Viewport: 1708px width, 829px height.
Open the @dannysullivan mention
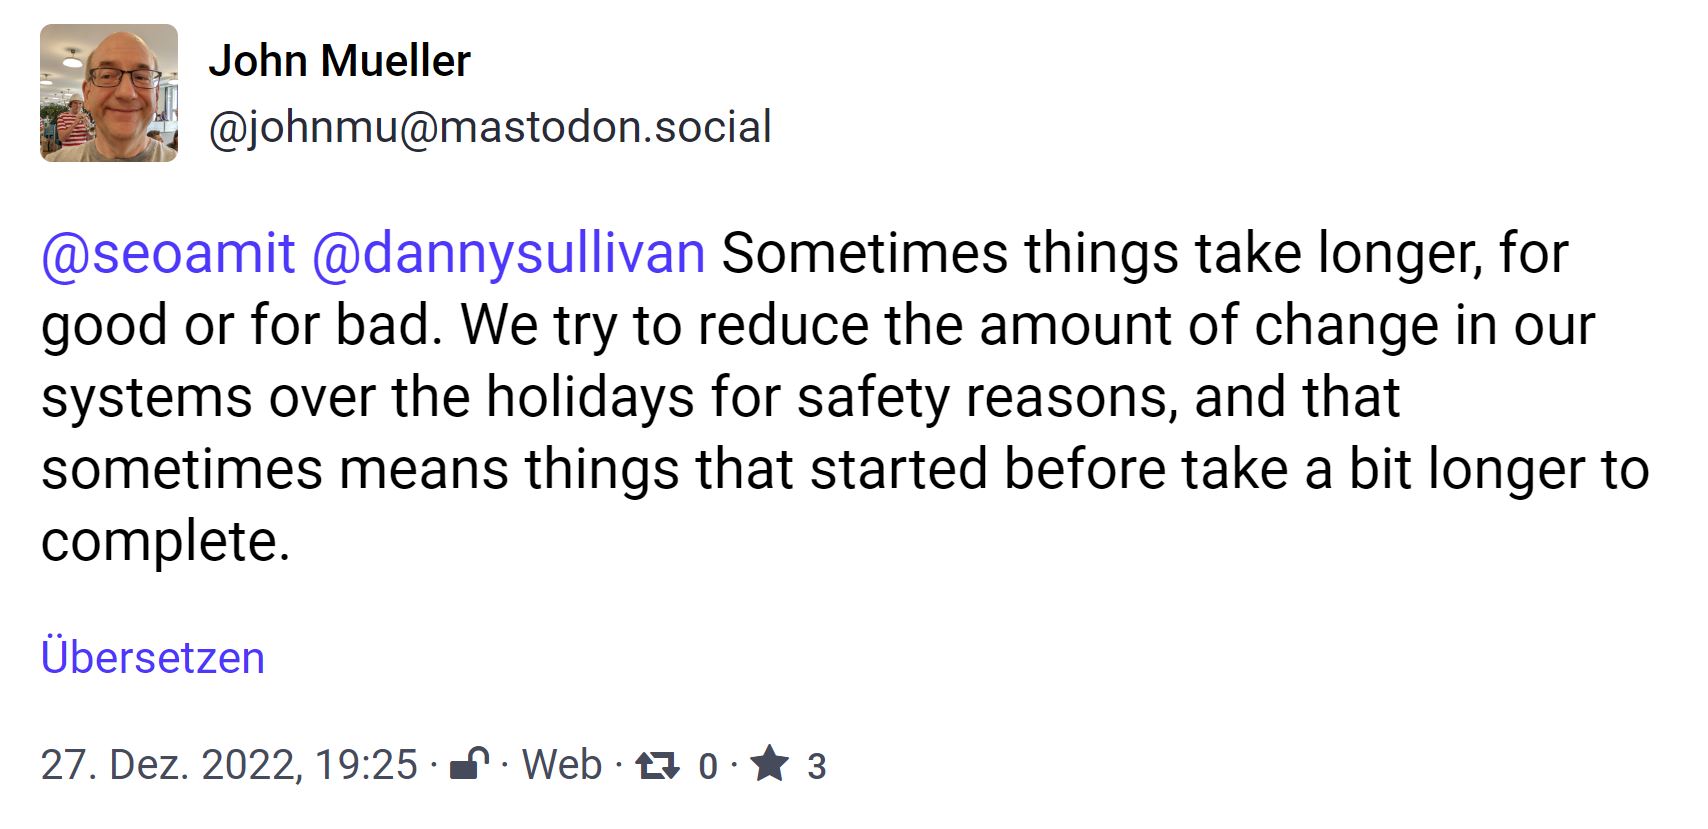[x=508, y=253]
